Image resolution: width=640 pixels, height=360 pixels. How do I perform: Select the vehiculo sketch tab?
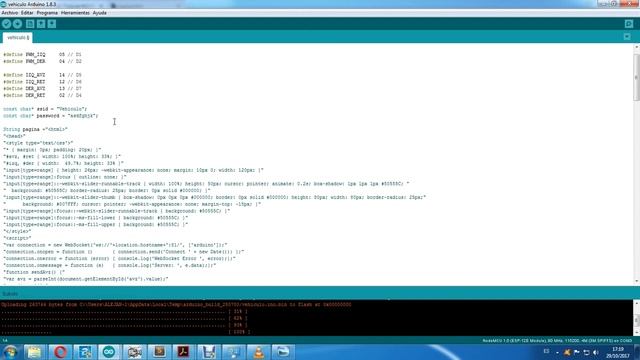tap(18, 38)
